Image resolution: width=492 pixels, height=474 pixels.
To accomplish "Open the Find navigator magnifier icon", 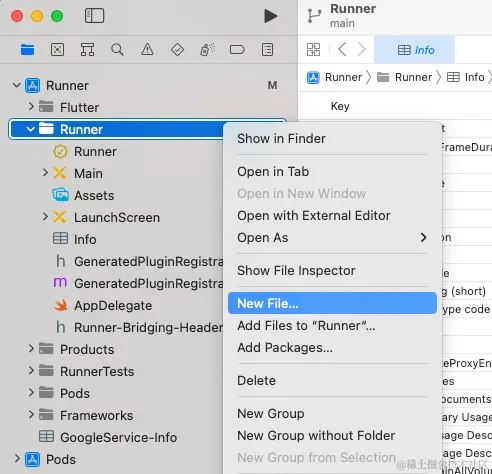I will [x=117, y=50].
